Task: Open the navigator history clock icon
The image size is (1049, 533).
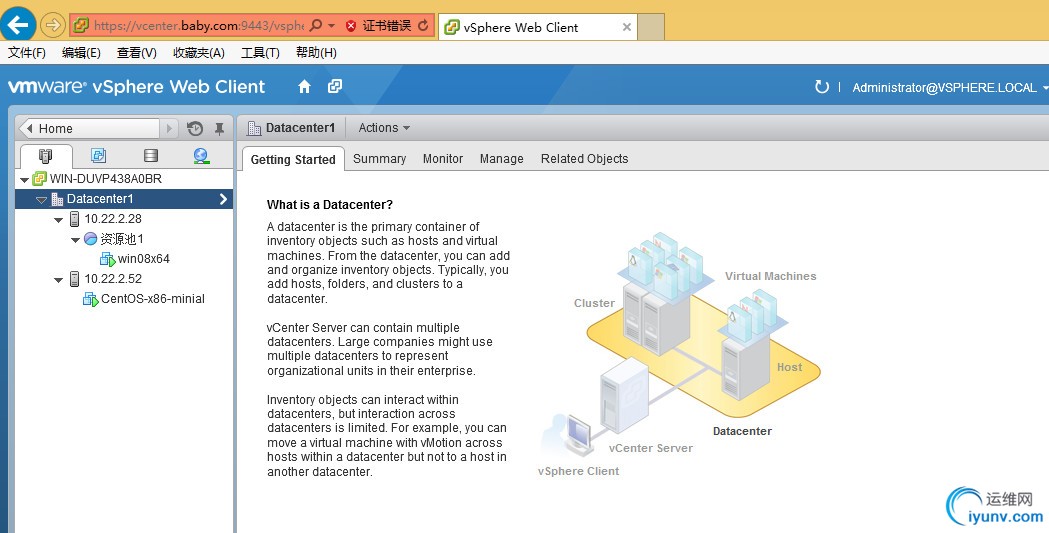Action: coord(195,128)
